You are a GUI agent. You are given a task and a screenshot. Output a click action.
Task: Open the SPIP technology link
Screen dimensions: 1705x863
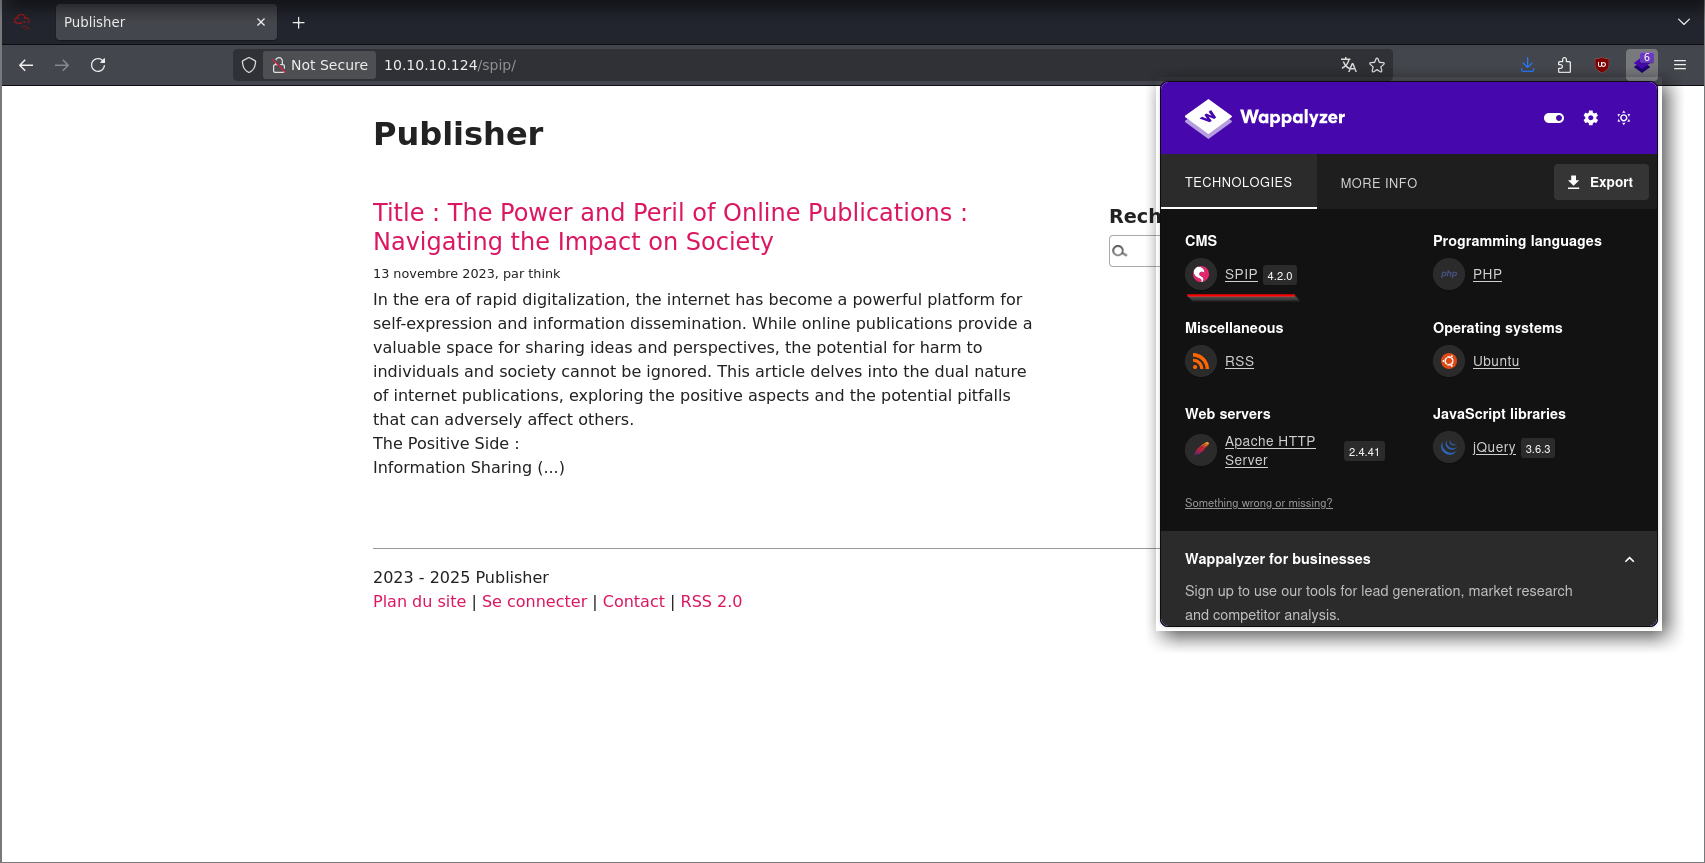(x=1241, y=274)
